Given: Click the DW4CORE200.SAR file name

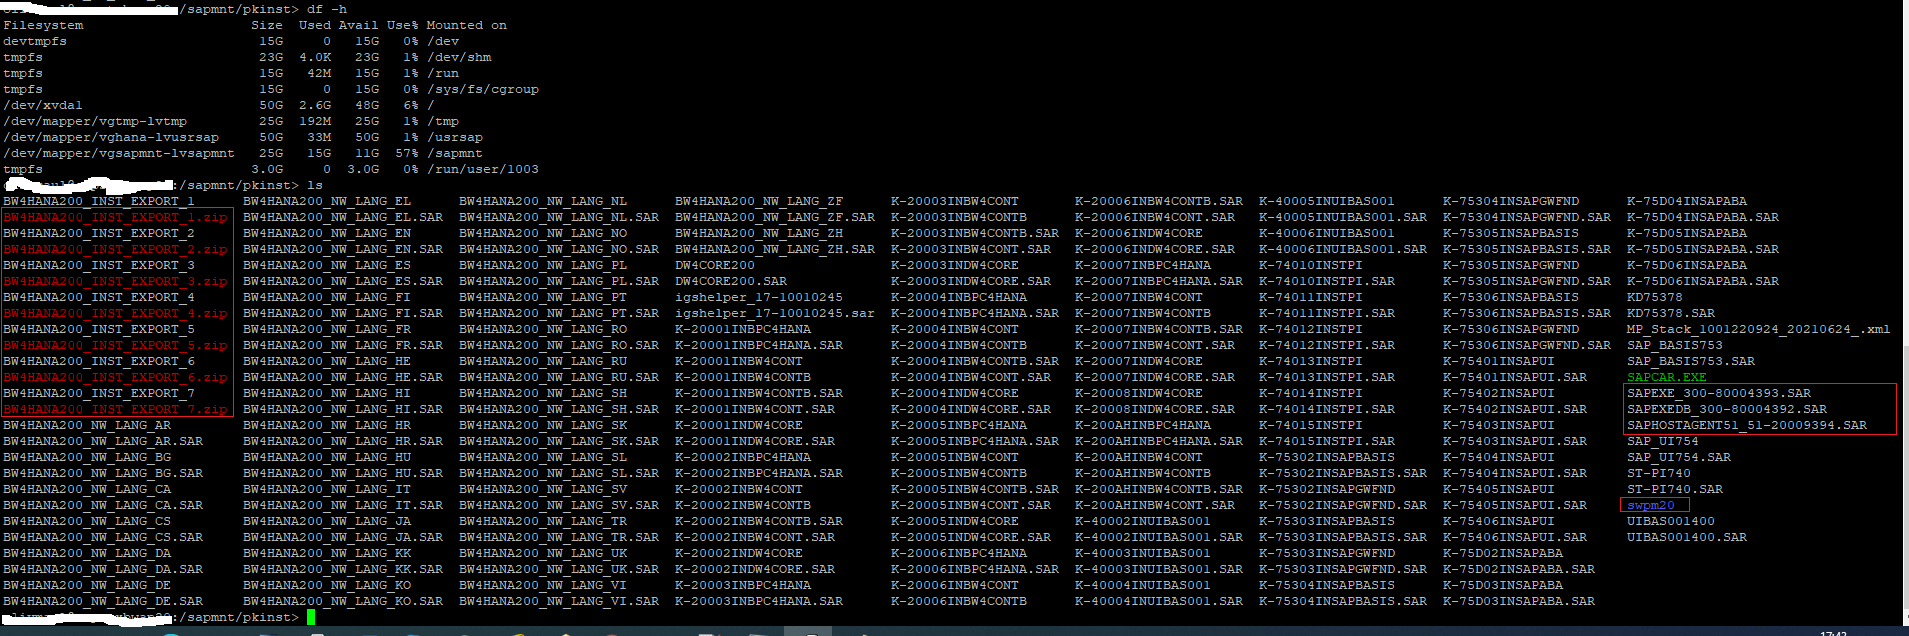Looking at the screenshot, I should click(730, 281).
